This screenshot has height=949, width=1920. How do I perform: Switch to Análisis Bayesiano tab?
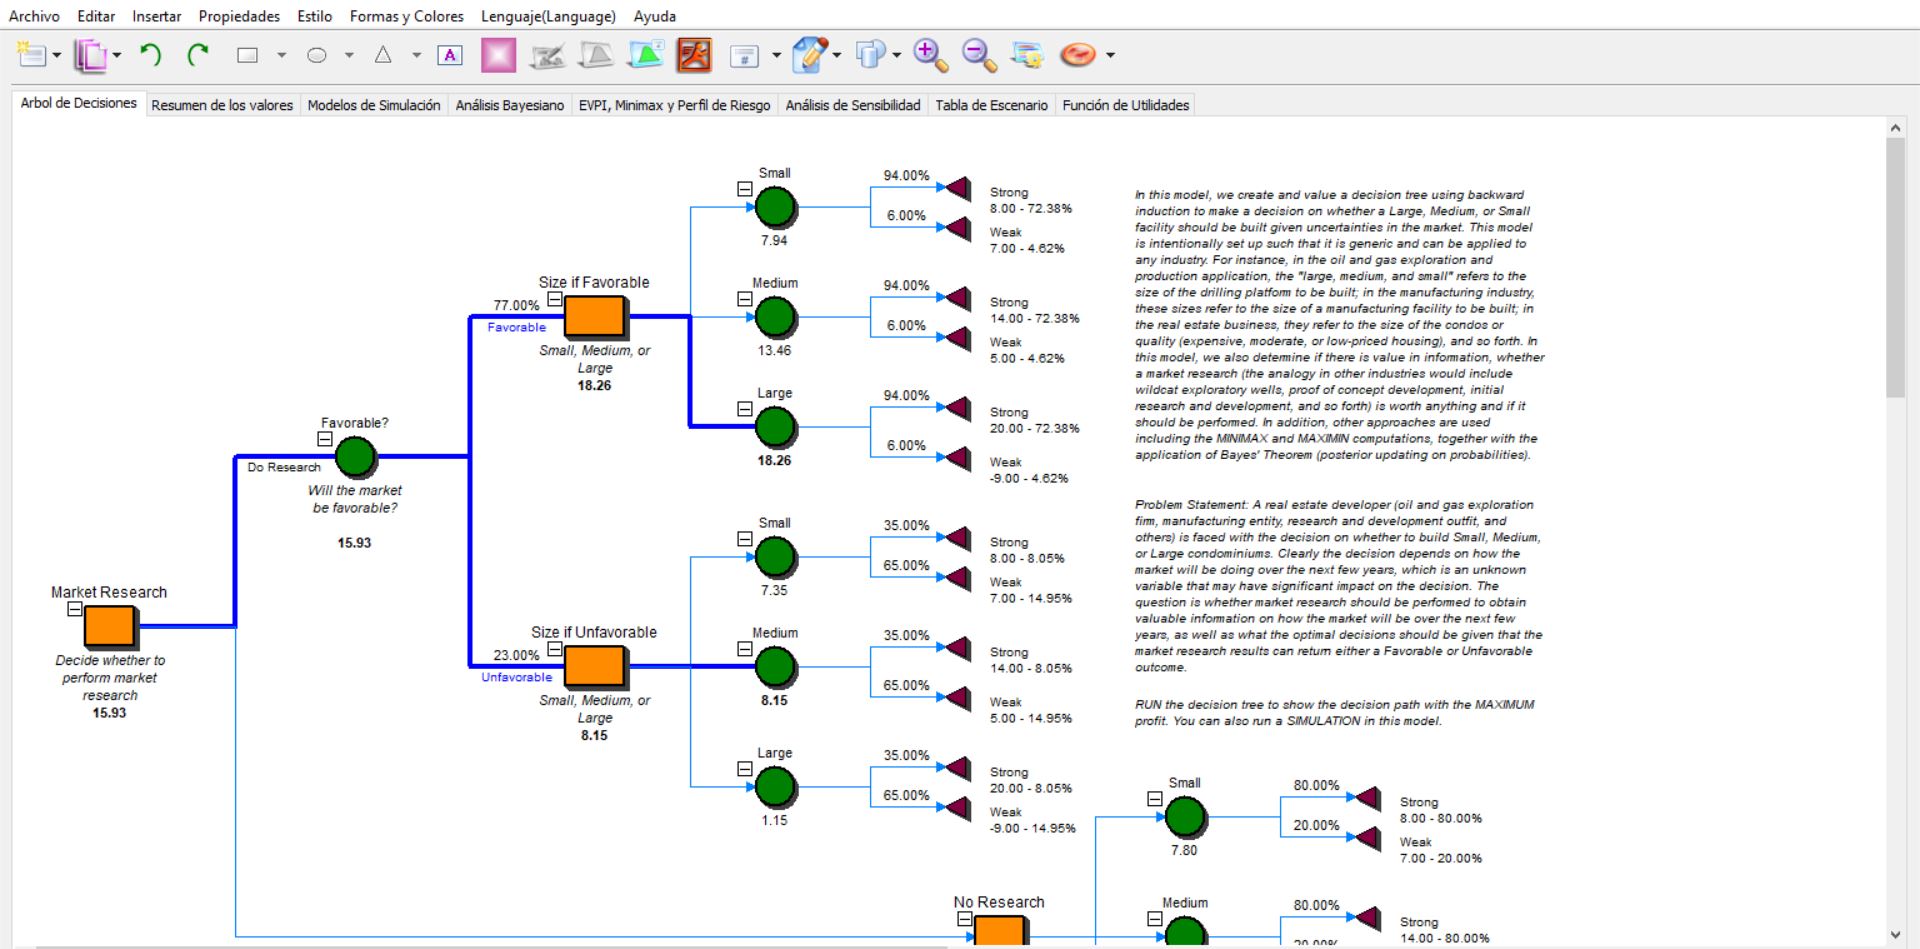point(510,105)
